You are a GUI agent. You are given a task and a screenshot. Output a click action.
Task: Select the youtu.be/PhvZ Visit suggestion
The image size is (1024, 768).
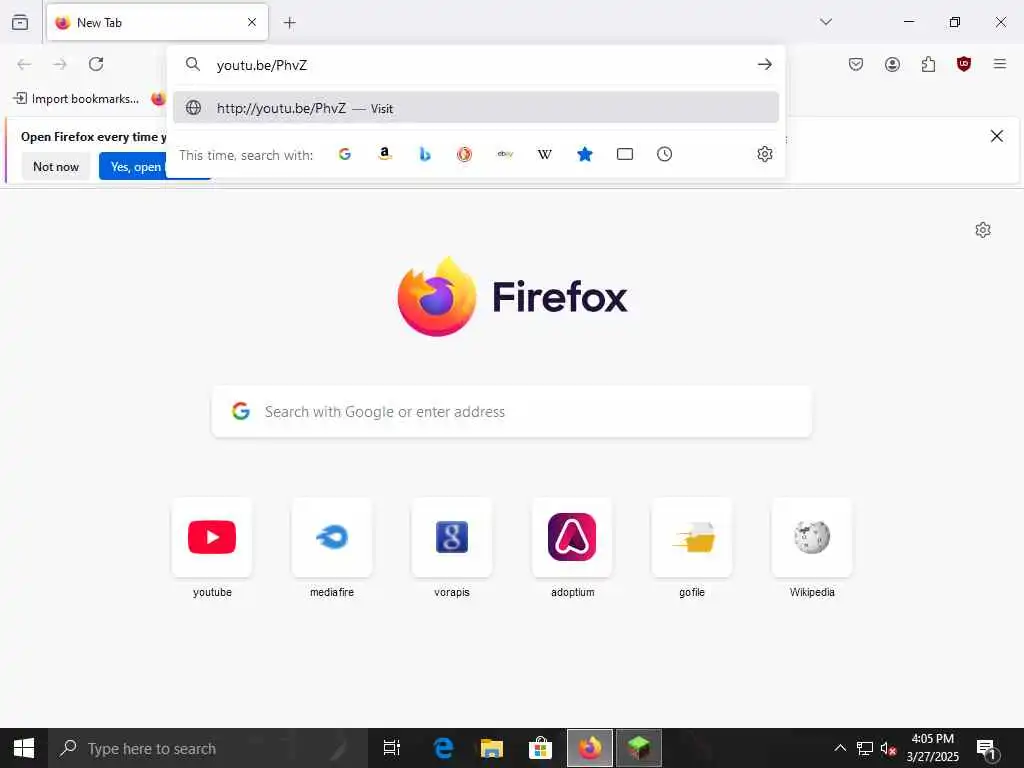[476, 108]
